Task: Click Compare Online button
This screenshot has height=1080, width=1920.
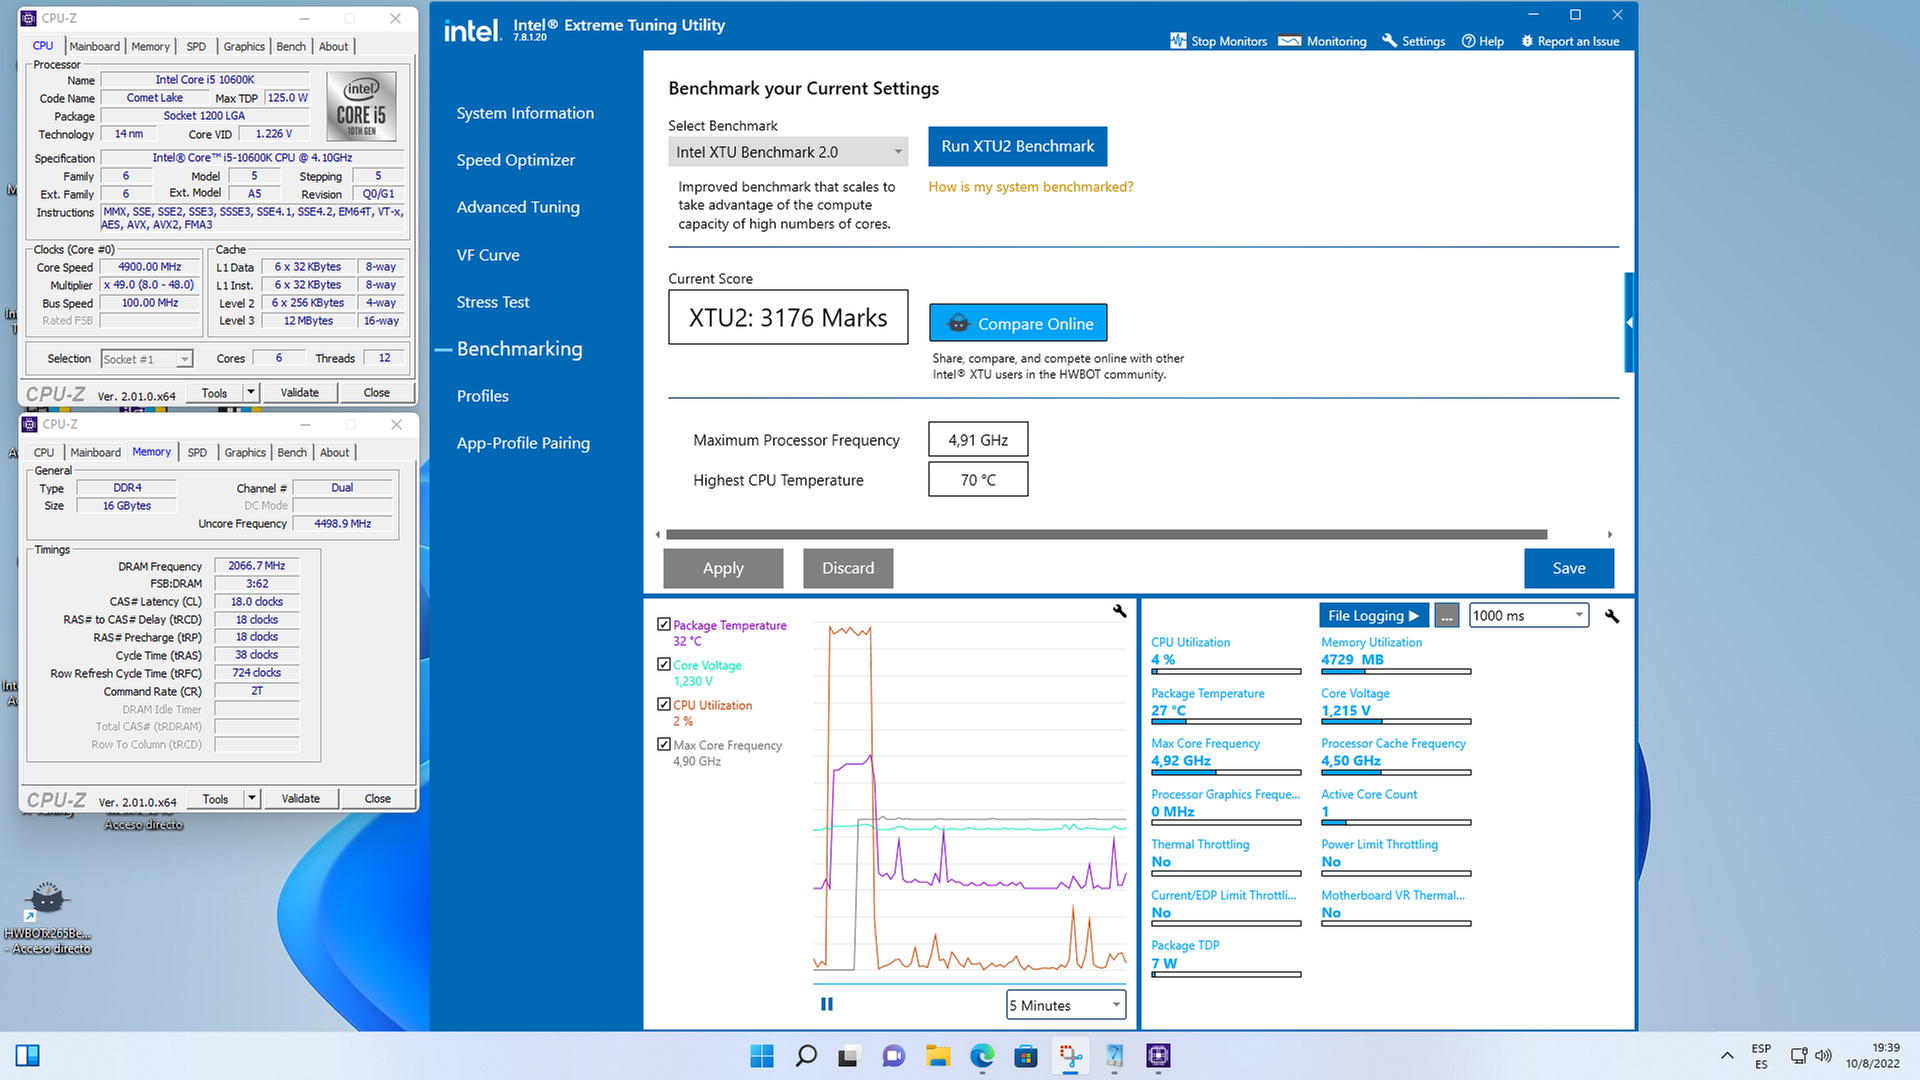Action: pos(1018,323)
